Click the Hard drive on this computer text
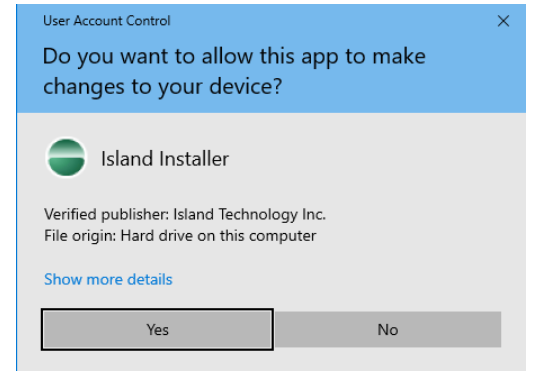The height and width of the screenshot is (383, 538). [x=218, y=236]
